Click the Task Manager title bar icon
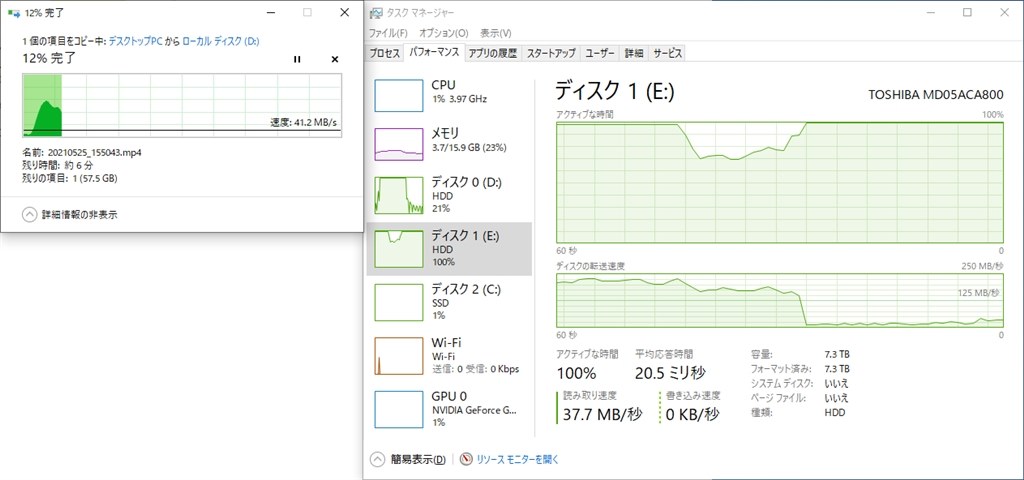Viewport: 1024px width, 480px height. (375, 12)
